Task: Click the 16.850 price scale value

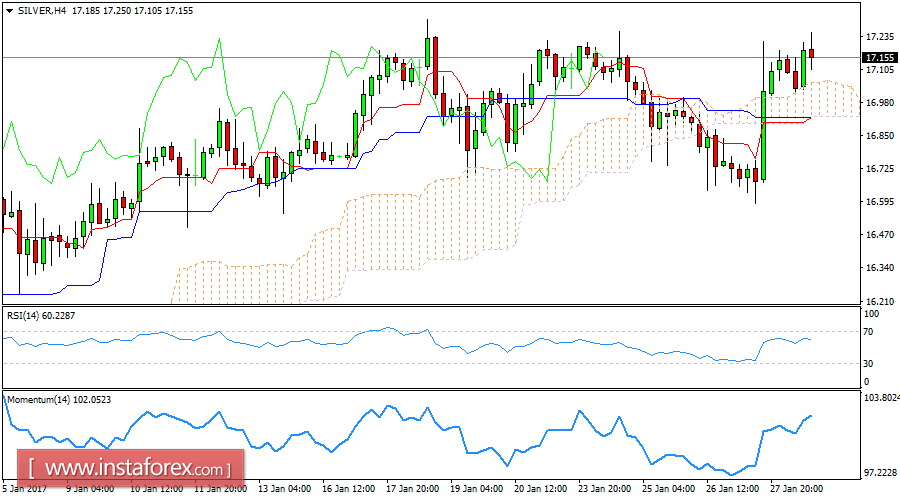Action: (x=879, y=136)
